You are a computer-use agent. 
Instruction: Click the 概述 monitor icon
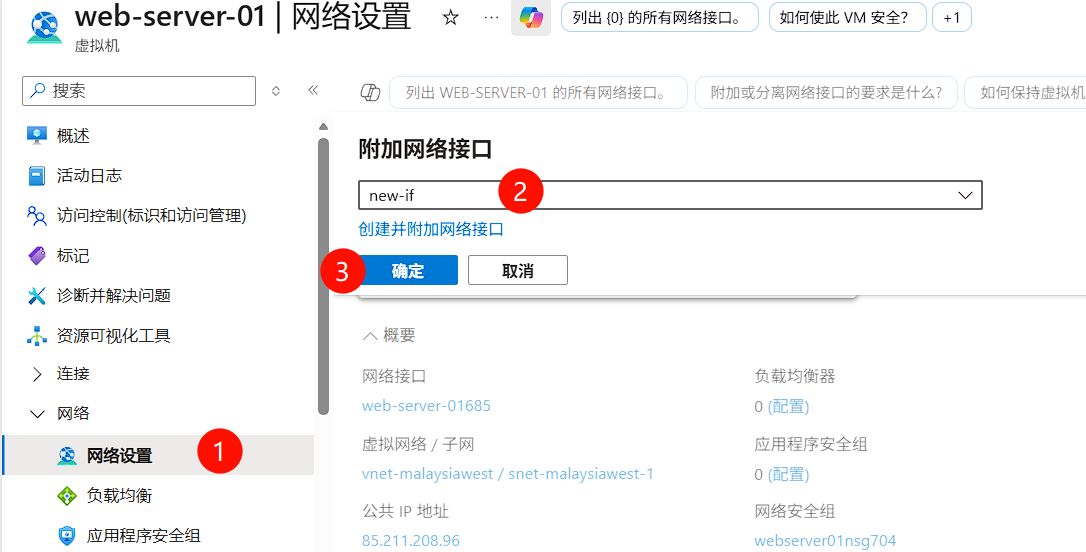(37, 136)
